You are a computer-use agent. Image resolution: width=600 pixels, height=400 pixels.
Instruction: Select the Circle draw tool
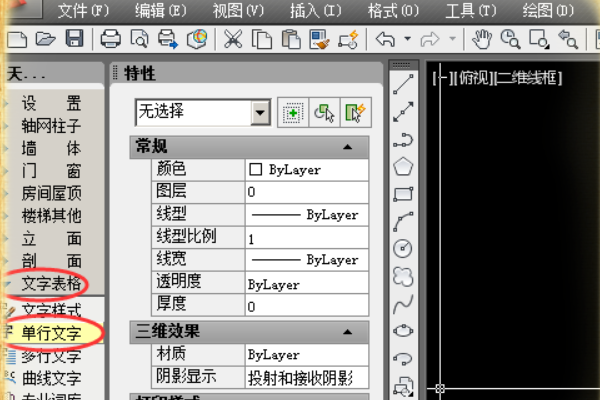pyautogui.click(x=404, y=248)
